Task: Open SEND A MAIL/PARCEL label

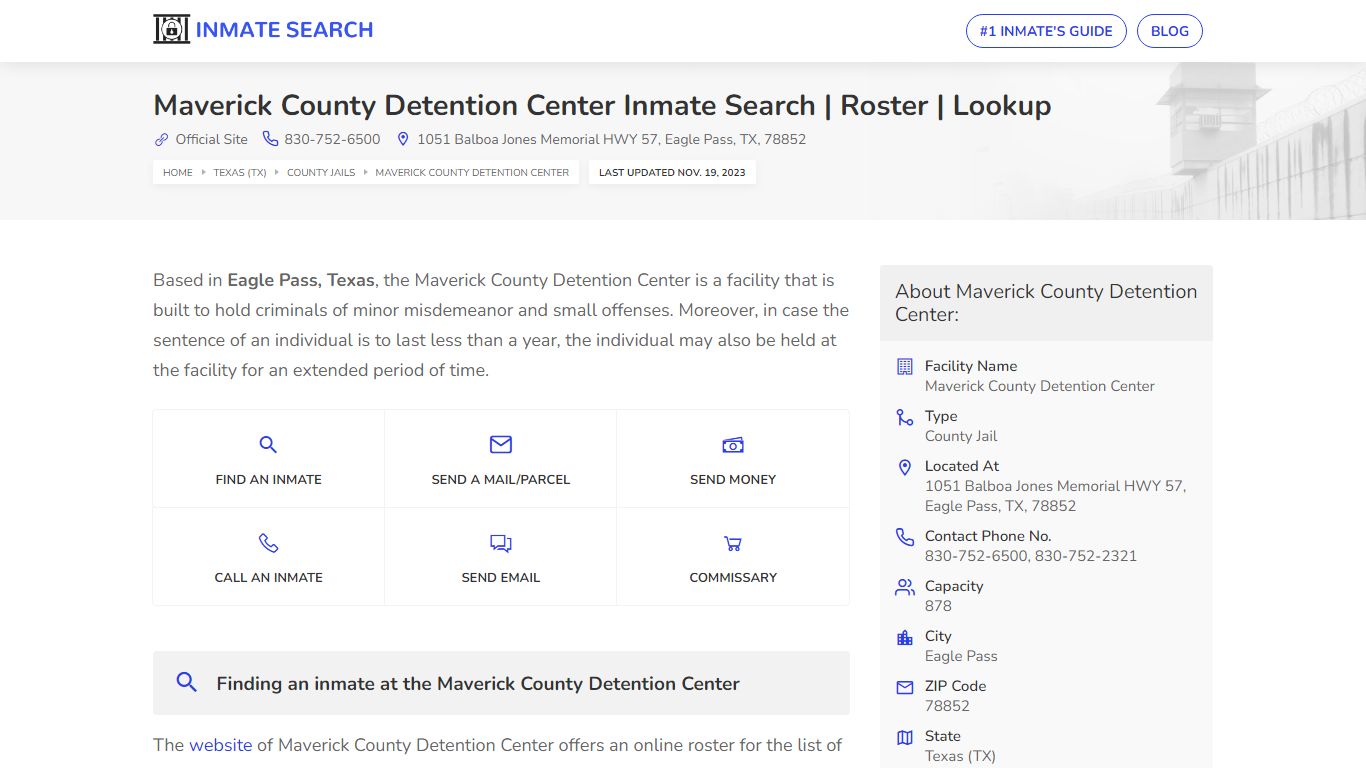Action: click(501, 480)
